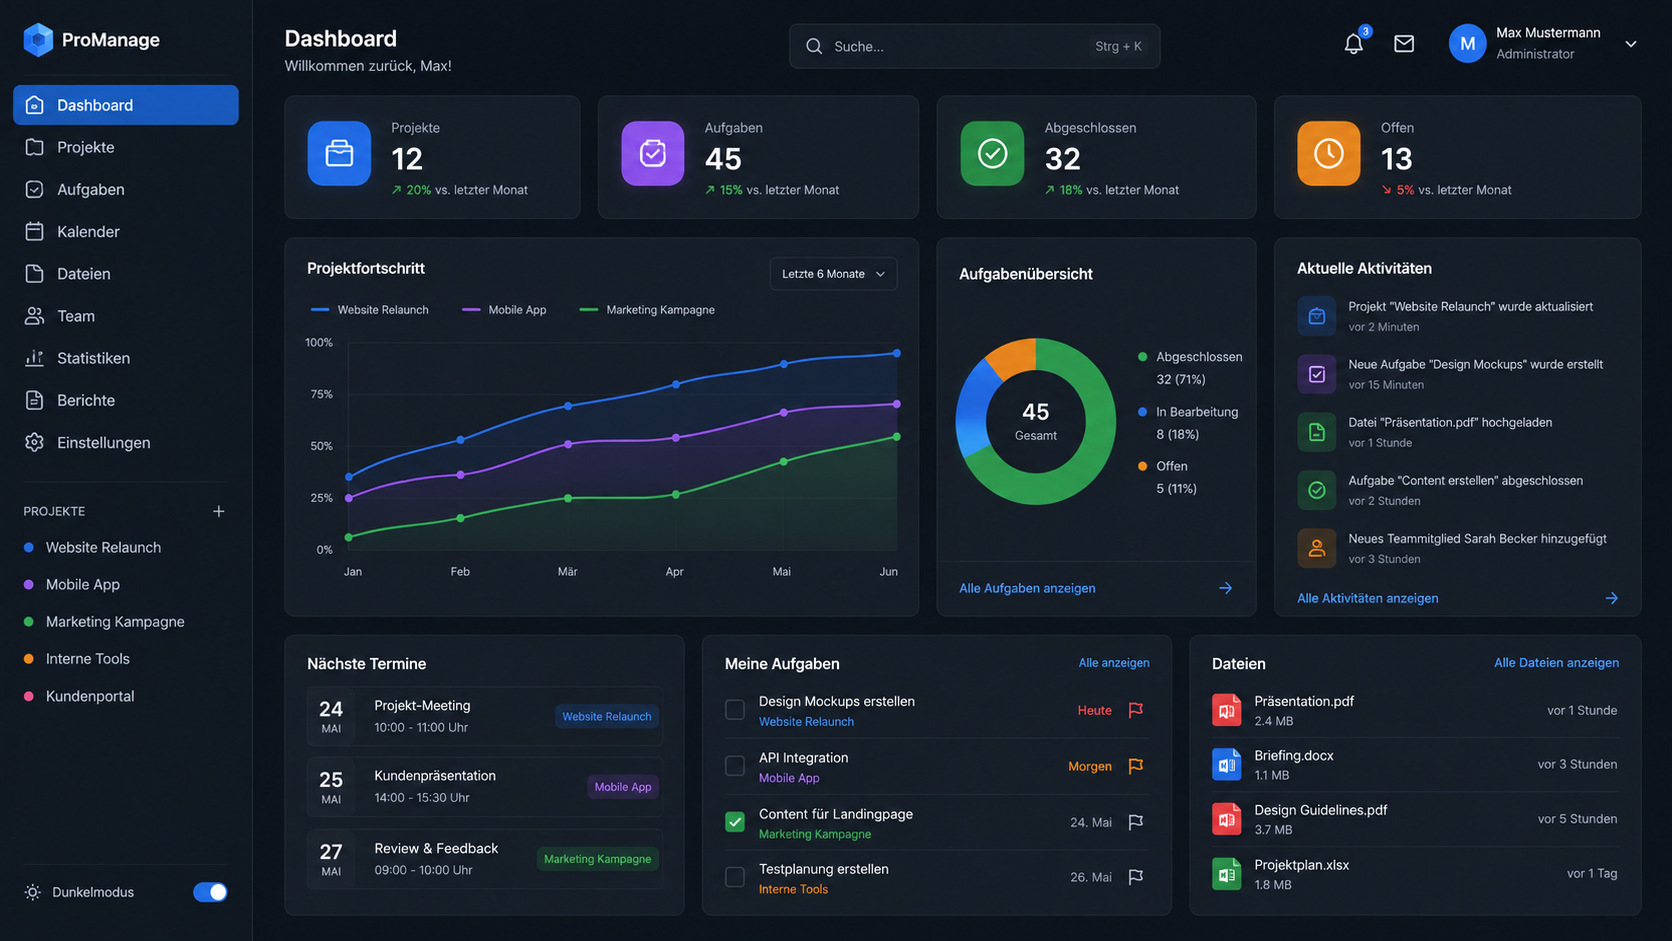Viewport: 1672px width, 941px height.
Task: Expand the user menu chevron
Action: click(1631, 44)
